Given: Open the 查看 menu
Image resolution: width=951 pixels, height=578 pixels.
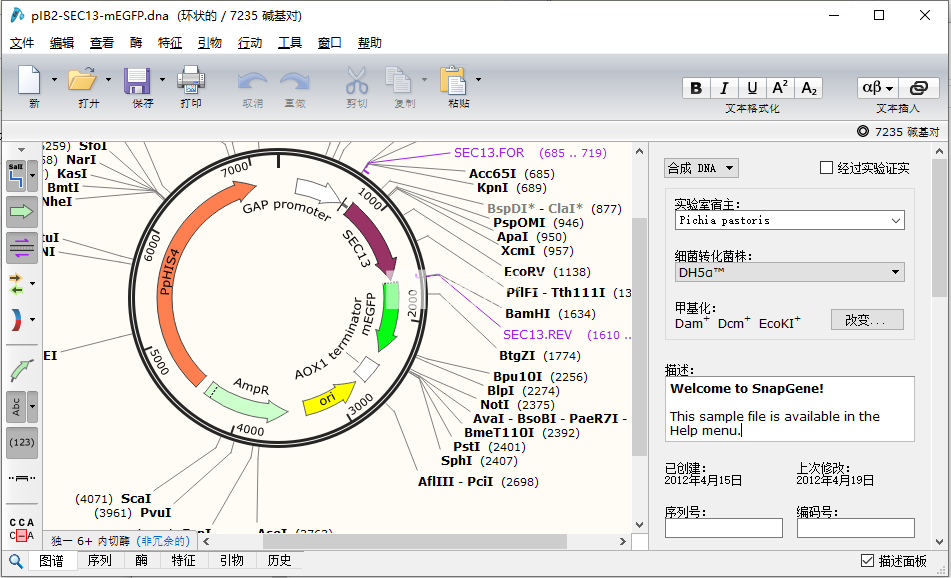Looking at the screenshot, I should (102, 42).
